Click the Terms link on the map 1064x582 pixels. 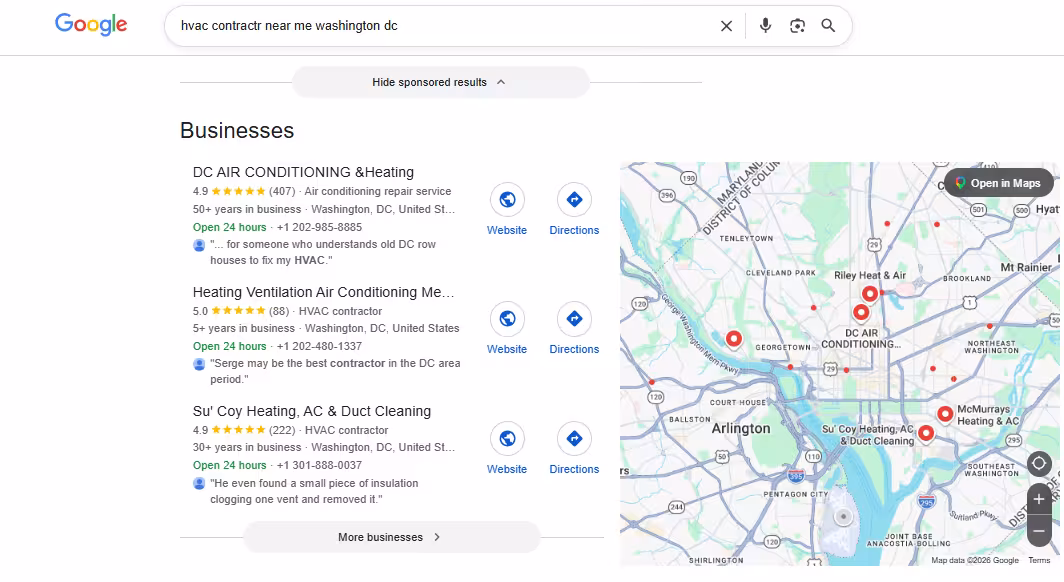pos(1039,560)
